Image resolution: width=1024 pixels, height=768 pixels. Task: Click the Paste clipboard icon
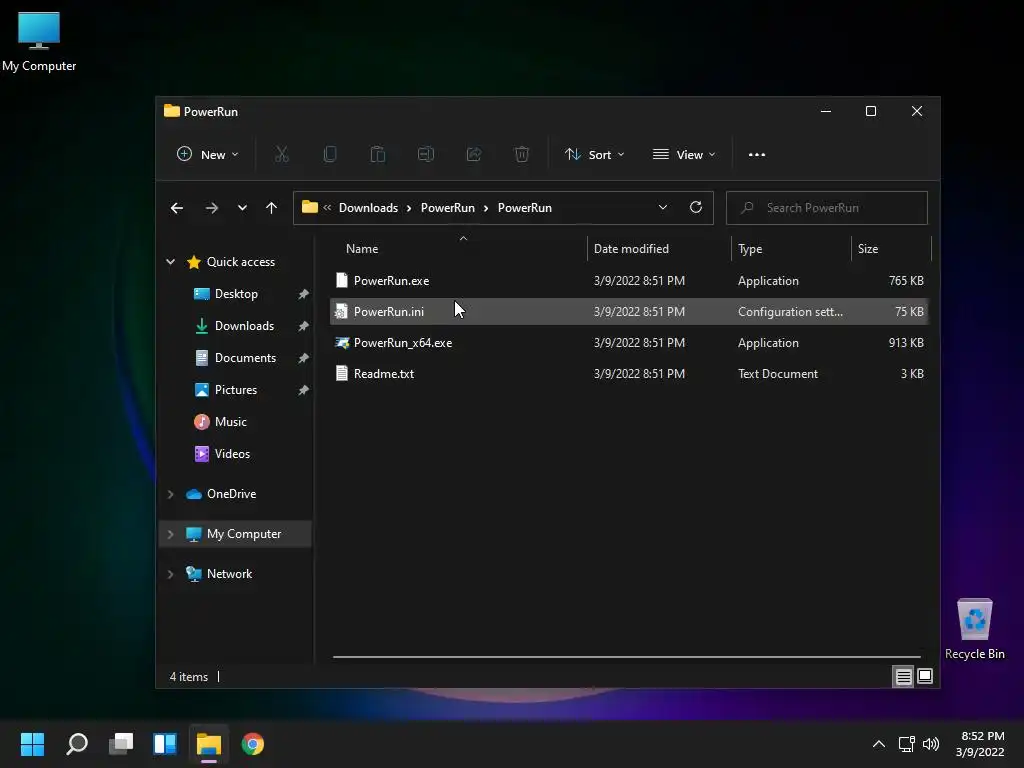tap(377, 154)
